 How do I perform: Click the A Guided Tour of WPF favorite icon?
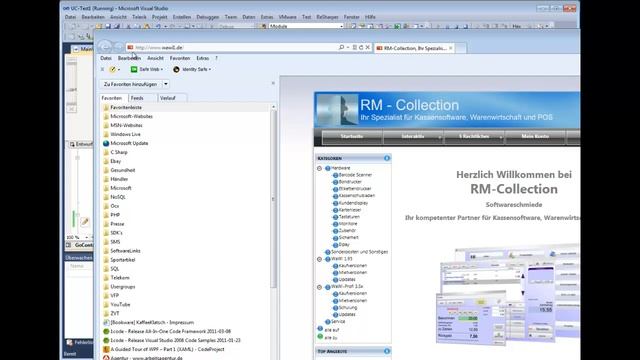[106, 349]
